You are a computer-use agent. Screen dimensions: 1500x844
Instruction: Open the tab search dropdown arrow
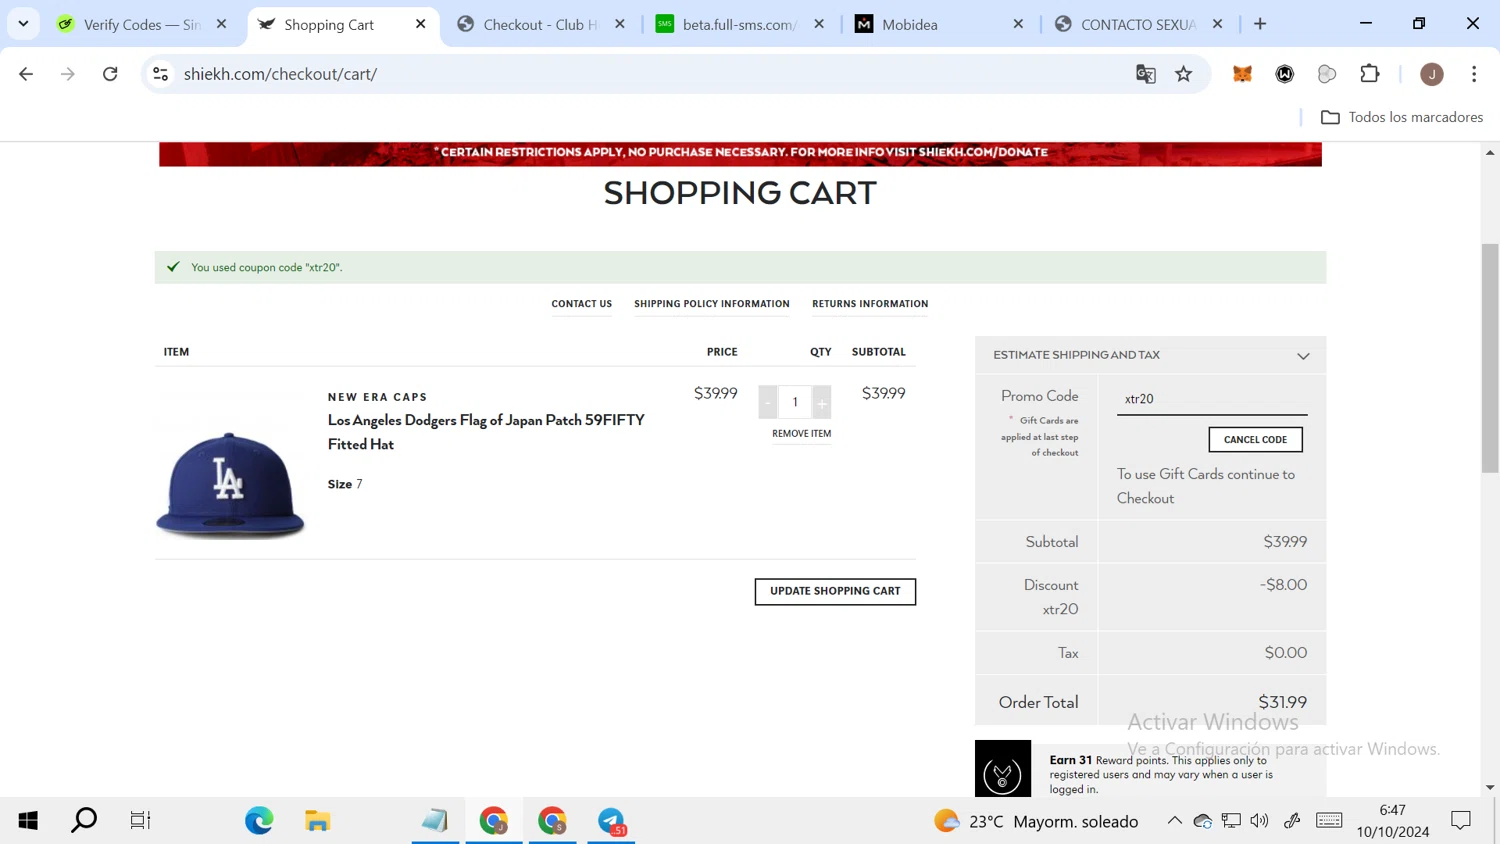[x=23, y=24]
